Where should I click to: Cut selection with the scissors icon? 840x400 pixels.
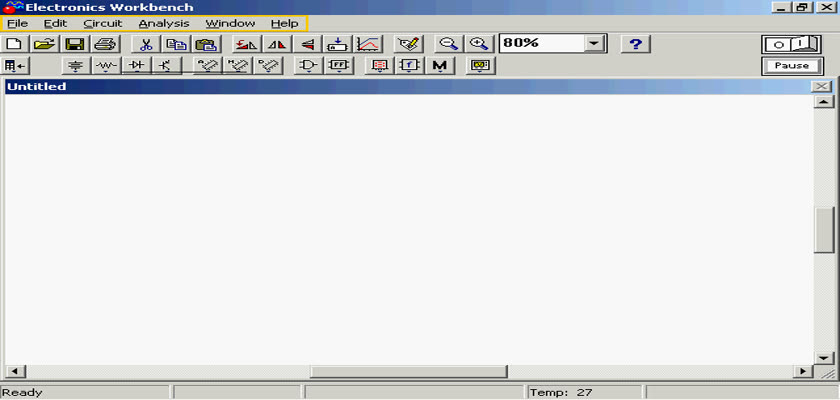(146, 44)
